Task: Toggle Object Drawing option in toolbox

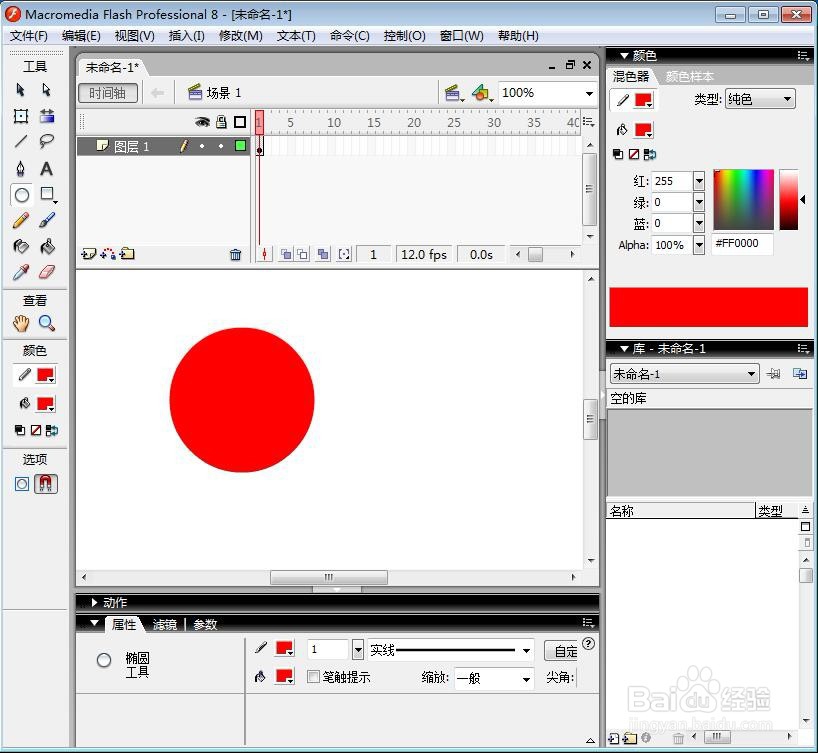Action: pyautogui.click(x=21, y=484)
